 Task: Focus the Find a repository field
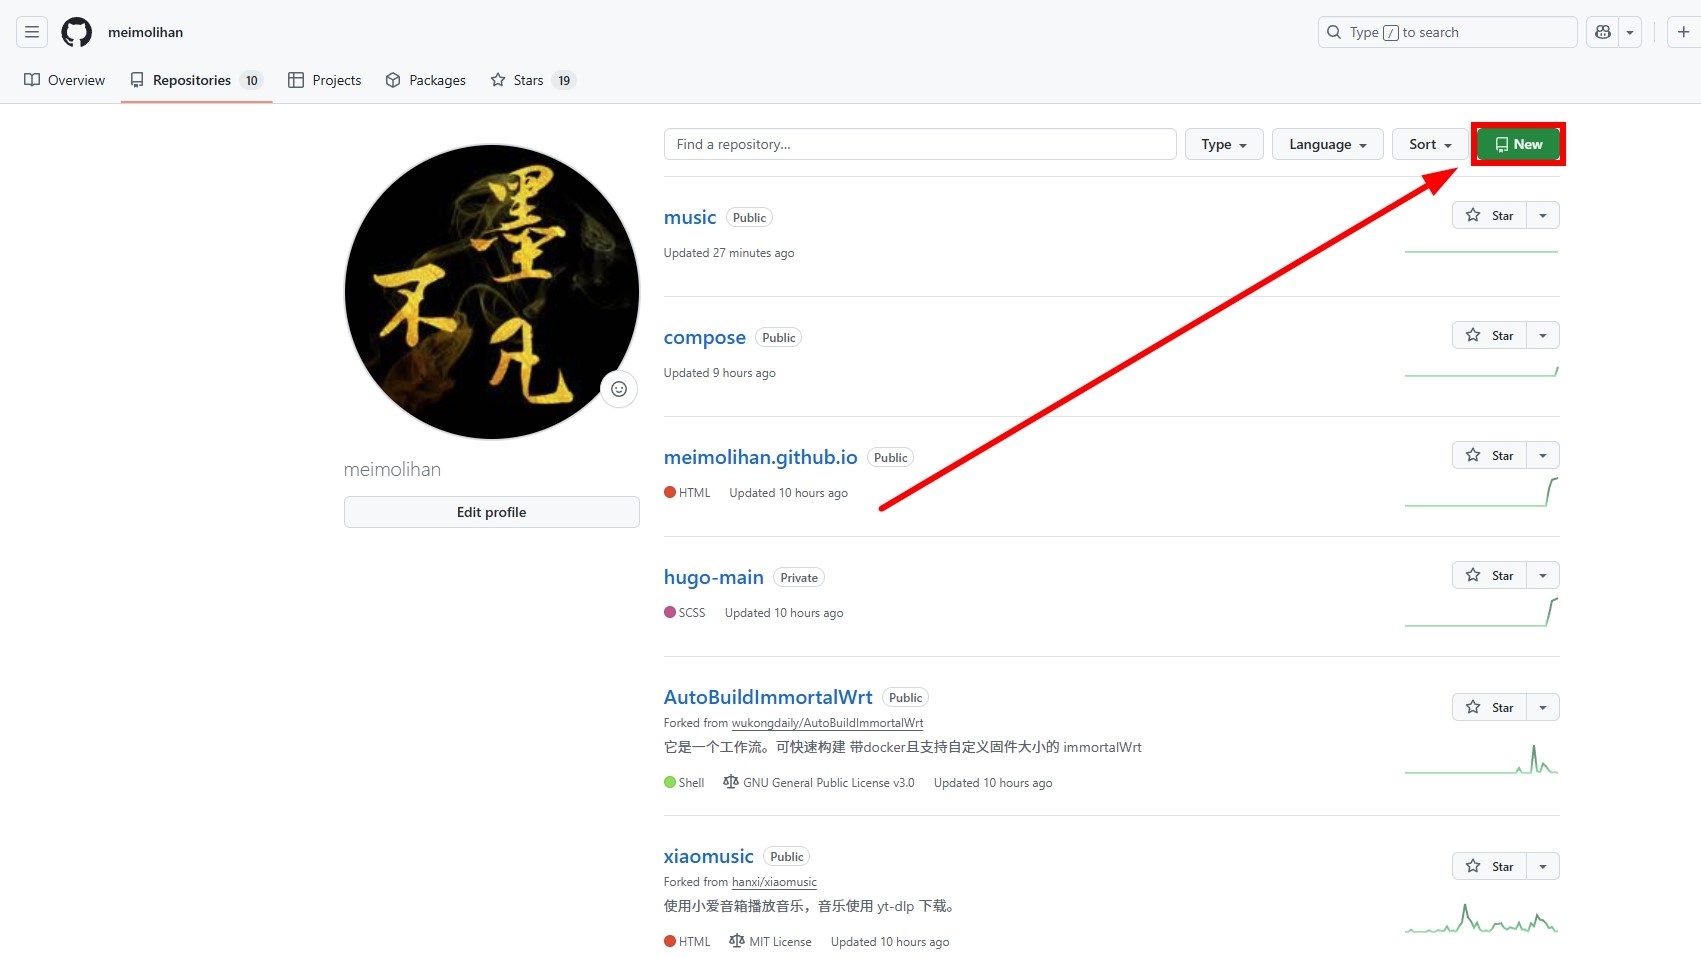[920, 144]
